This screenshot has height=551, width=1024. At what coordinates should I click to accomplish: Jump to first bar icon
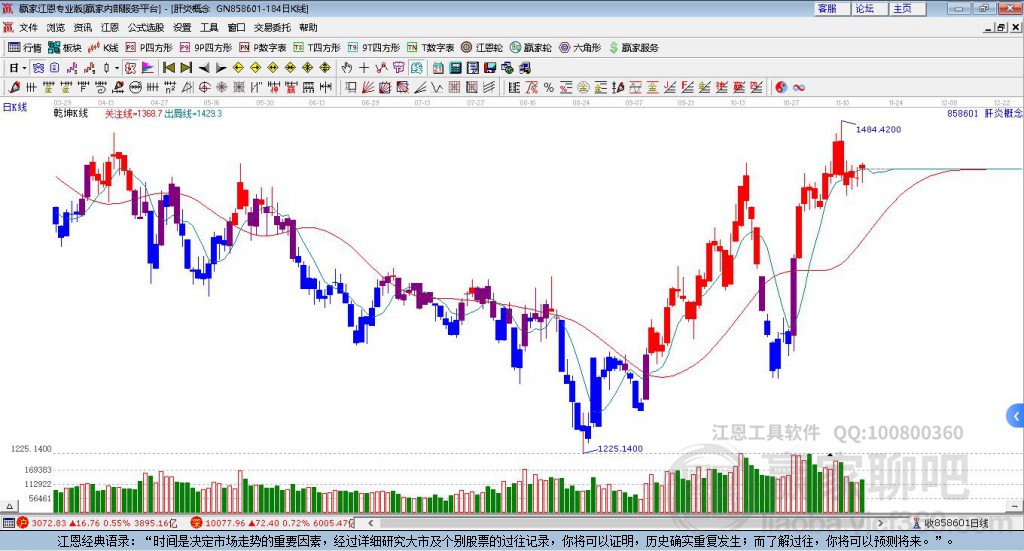pos(168,68)
